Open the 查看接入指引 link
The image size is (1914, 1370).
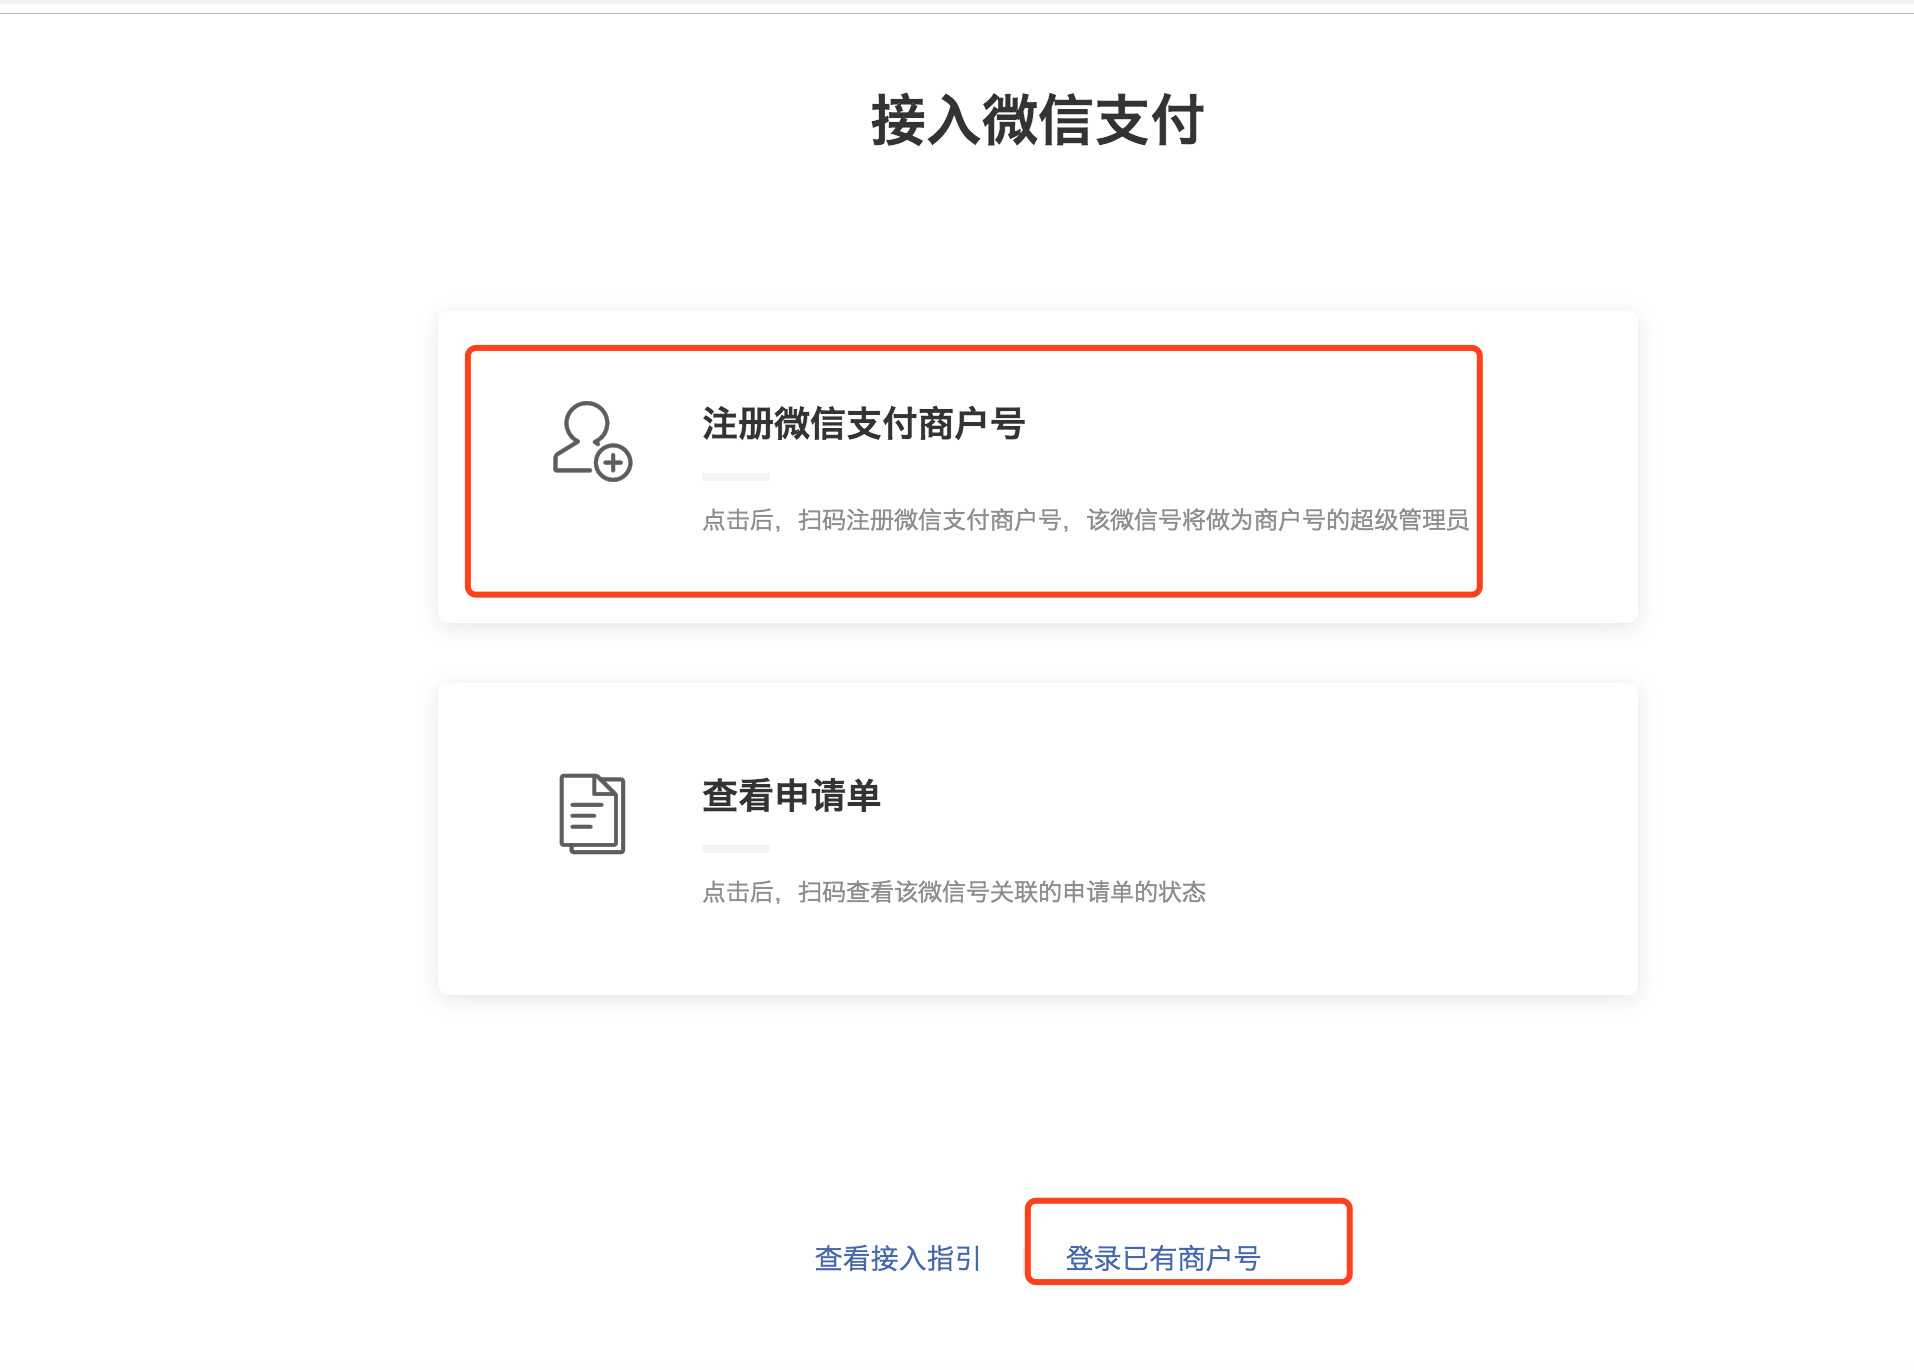point(898,1258)
